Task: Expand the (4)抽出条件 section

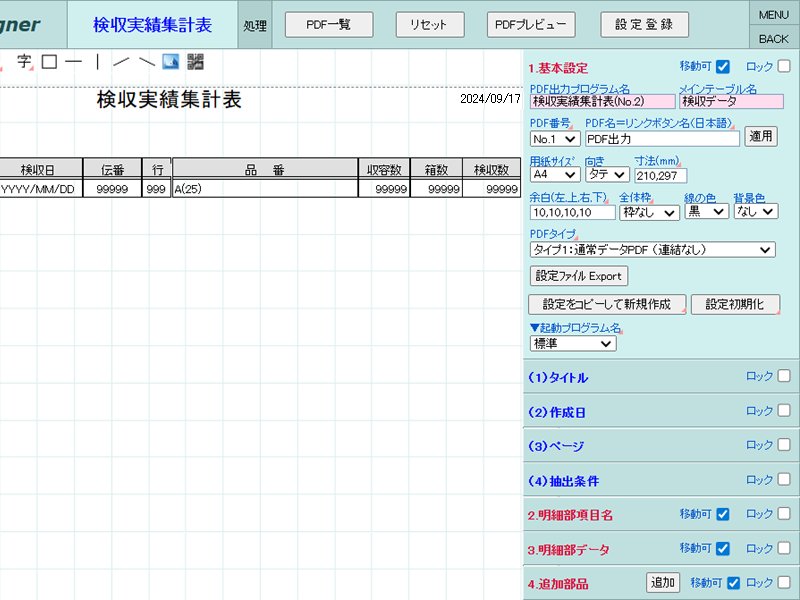Action: click(563, 481)
